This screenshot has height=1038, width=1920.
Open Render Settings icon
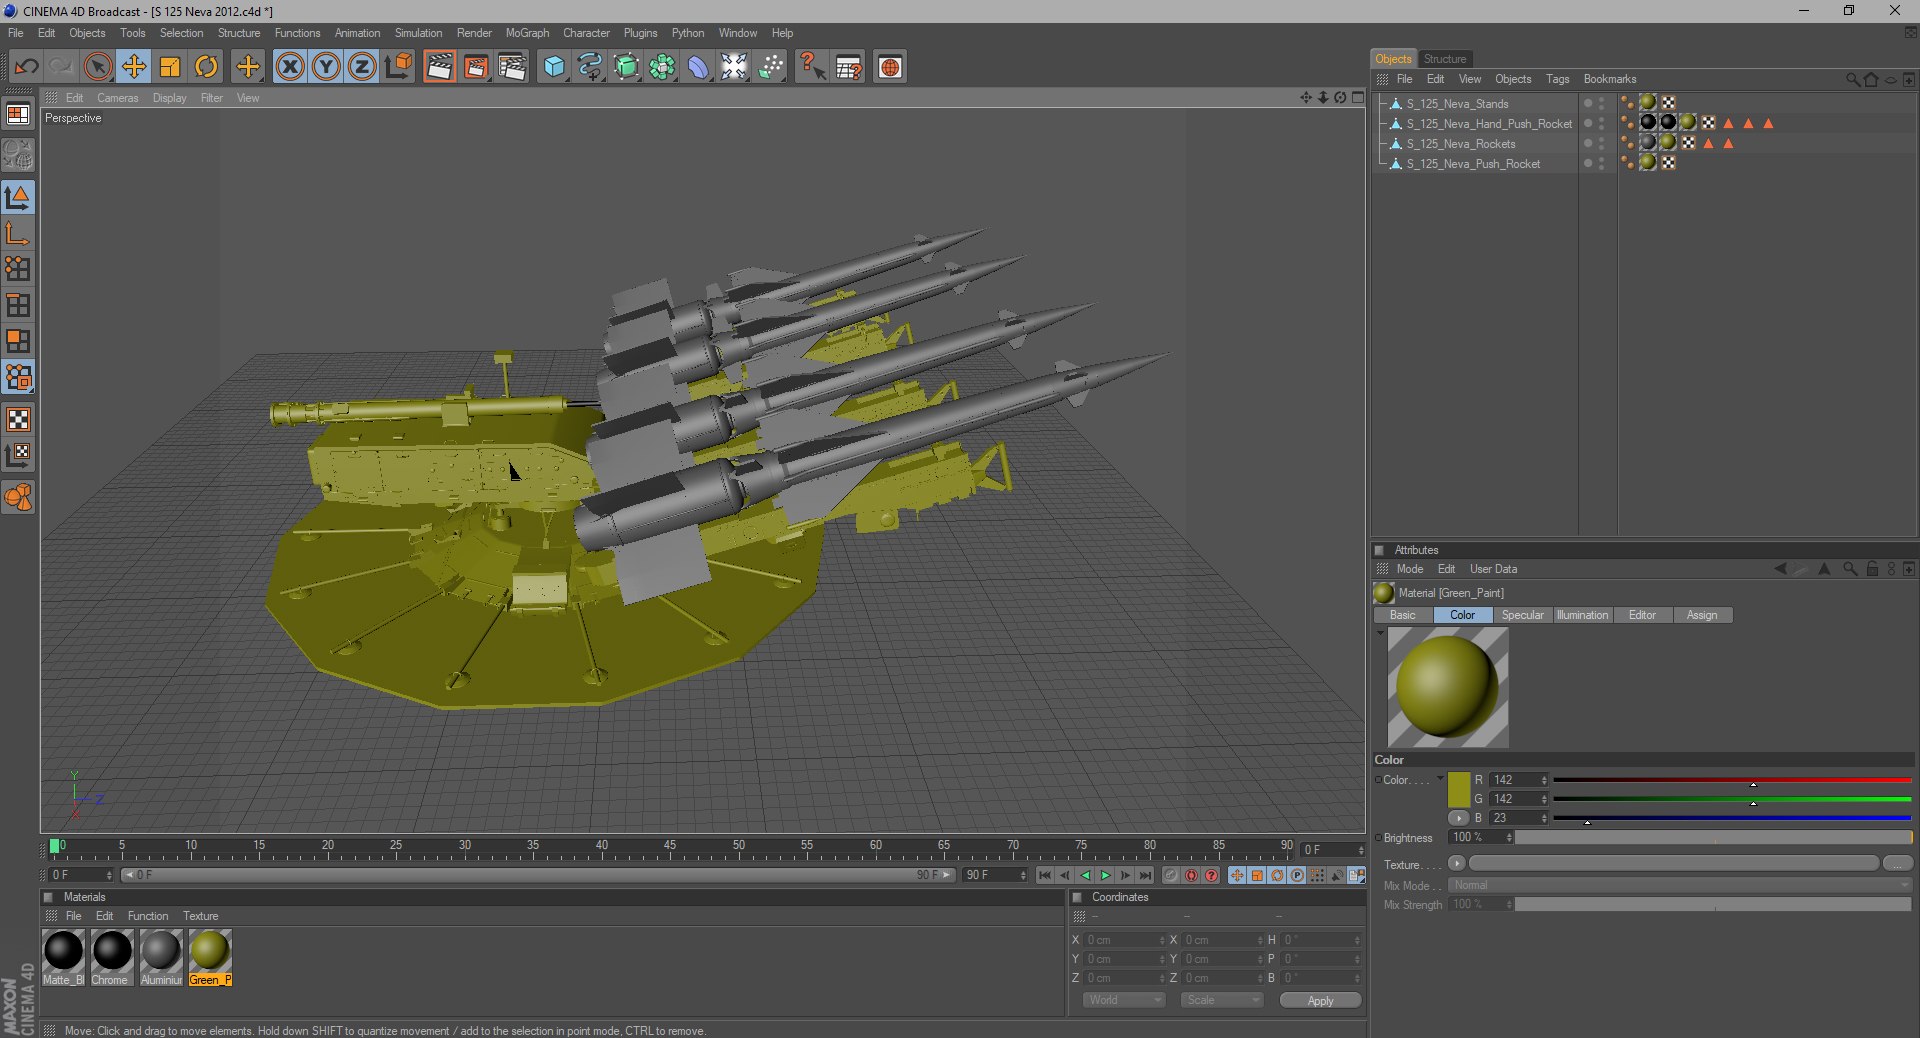point(512,67)
